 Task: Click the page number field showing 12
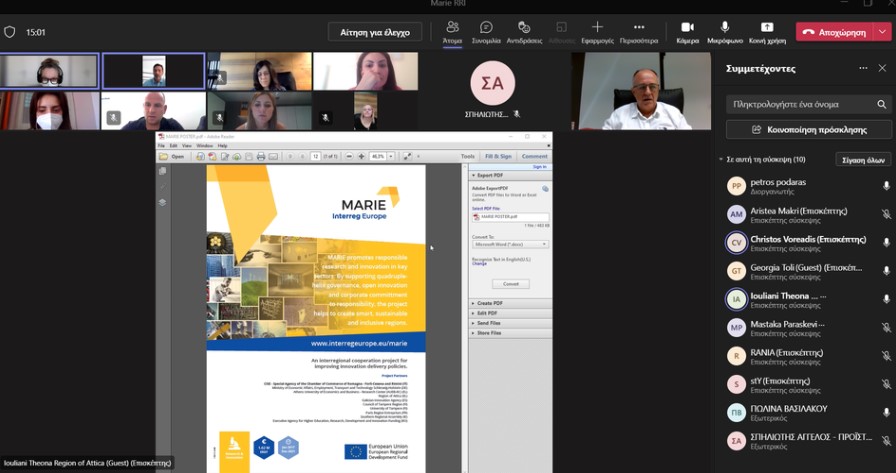pyautogui.click(x=315, y=157)
